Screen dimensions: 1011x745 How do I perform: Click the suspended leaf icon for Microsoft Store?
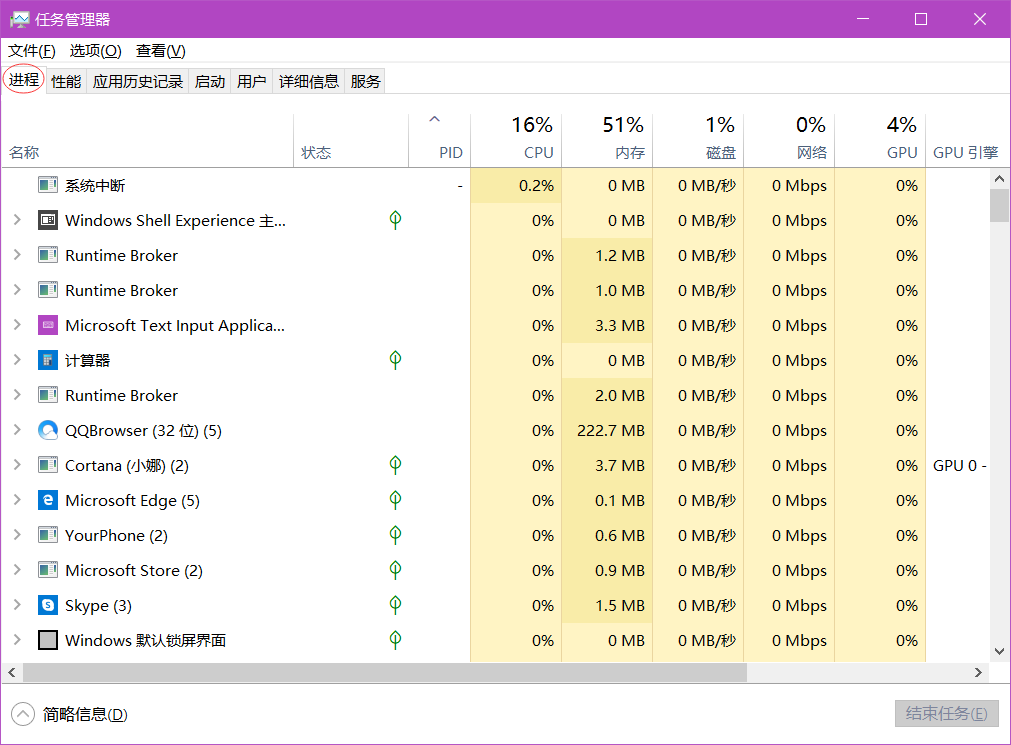pyautogui.click(x=395, y=570)
